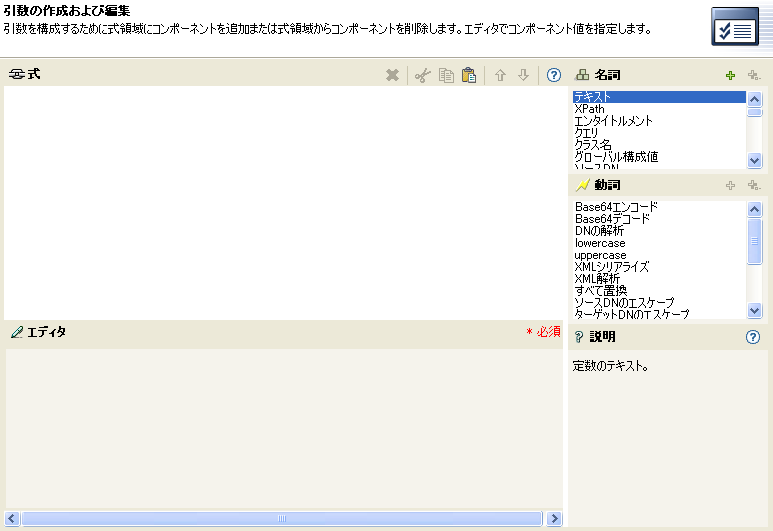Click the 説明 question mark icon
Viewport: 773px width, 531px height.
pos(579,337)
